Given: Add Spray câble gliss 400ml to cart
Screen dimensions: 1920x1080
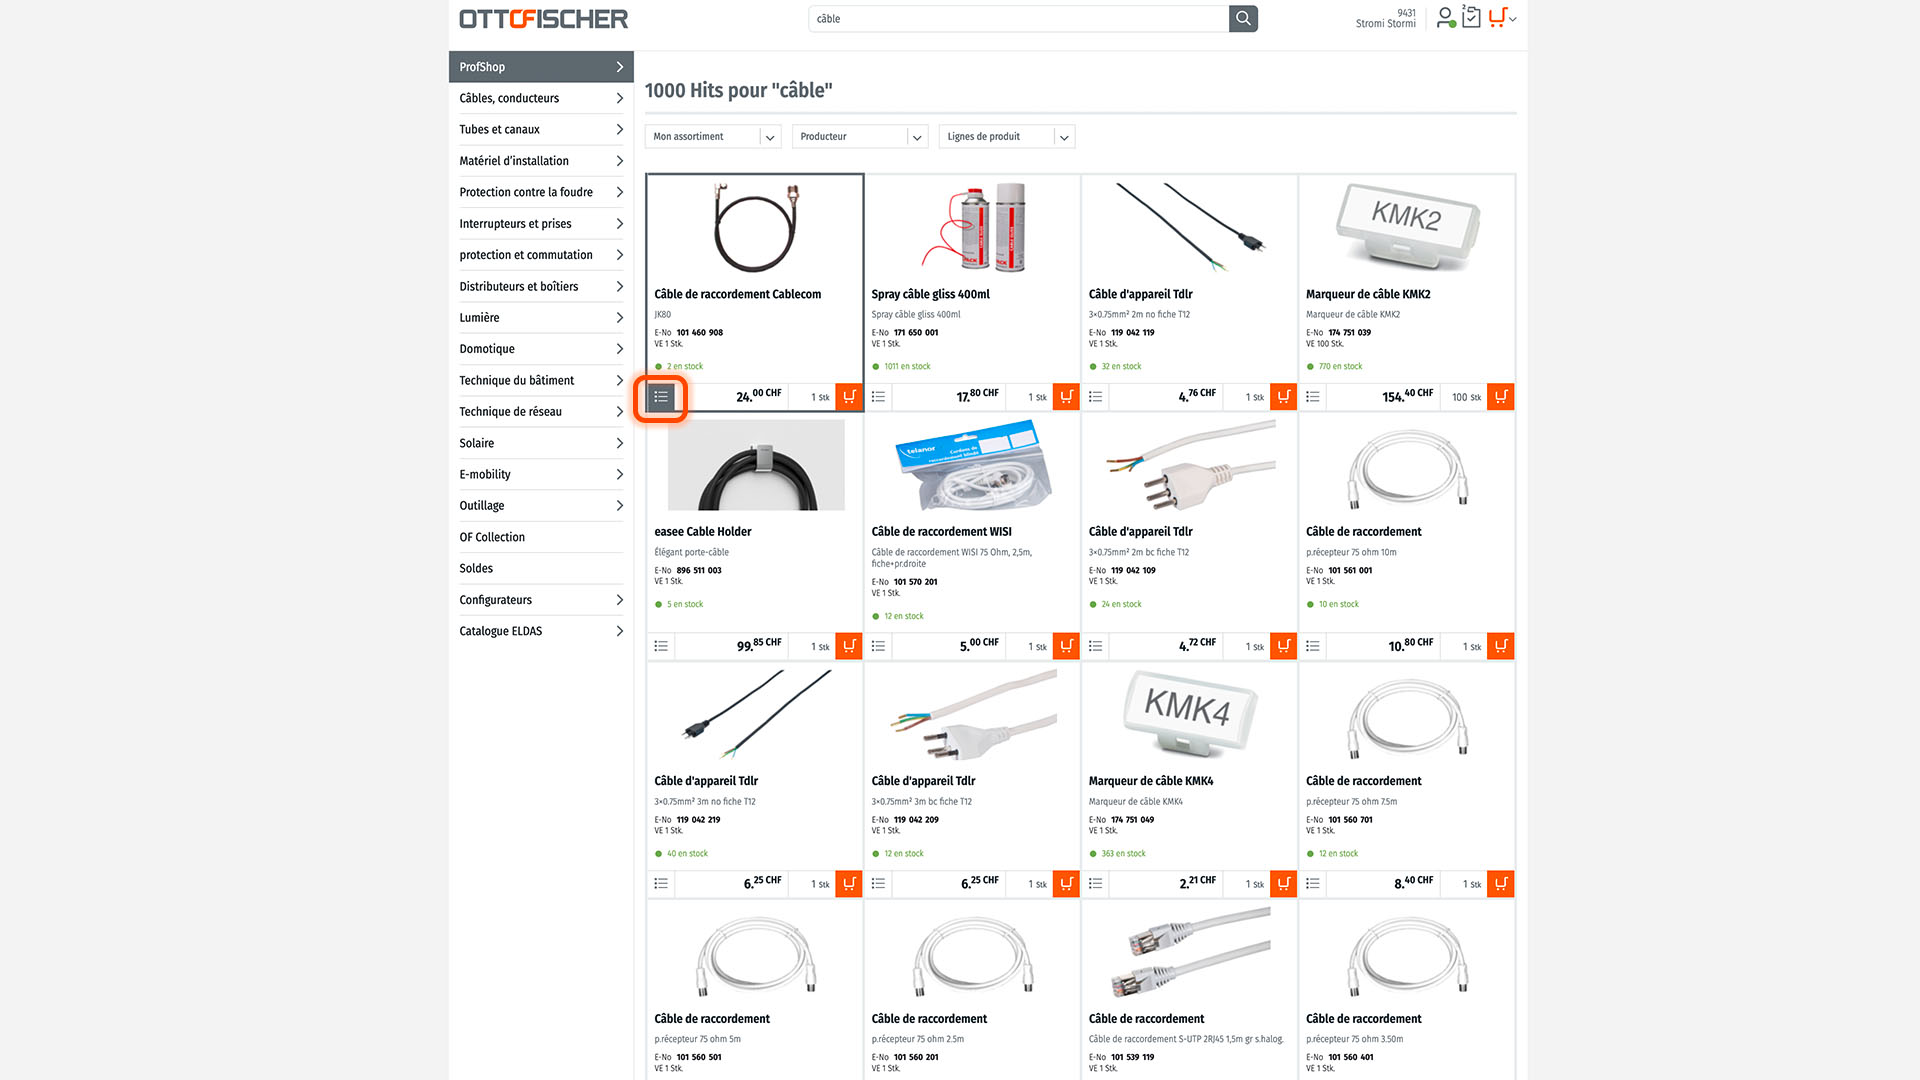Looking at the screenshot, I should click(1066, 397).
